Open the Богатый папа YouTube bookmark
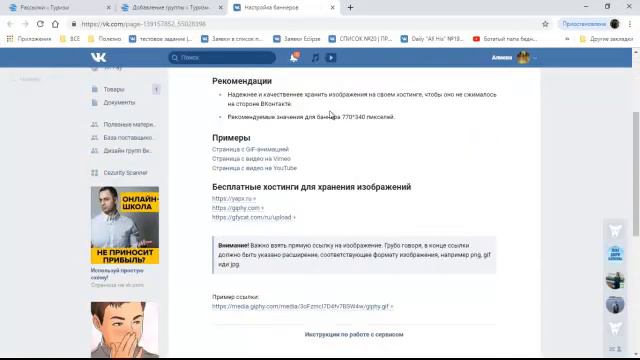Screen dimensions: 640x360 click(505, 39)
